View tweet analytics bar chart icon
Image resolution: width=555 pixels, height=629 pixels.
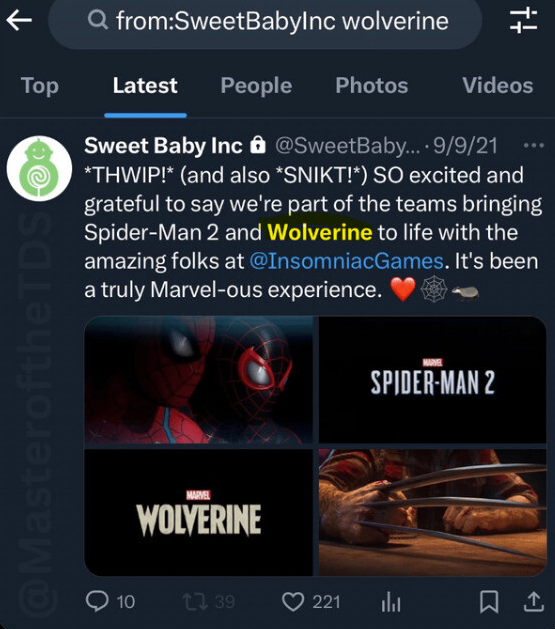point(391,602)
